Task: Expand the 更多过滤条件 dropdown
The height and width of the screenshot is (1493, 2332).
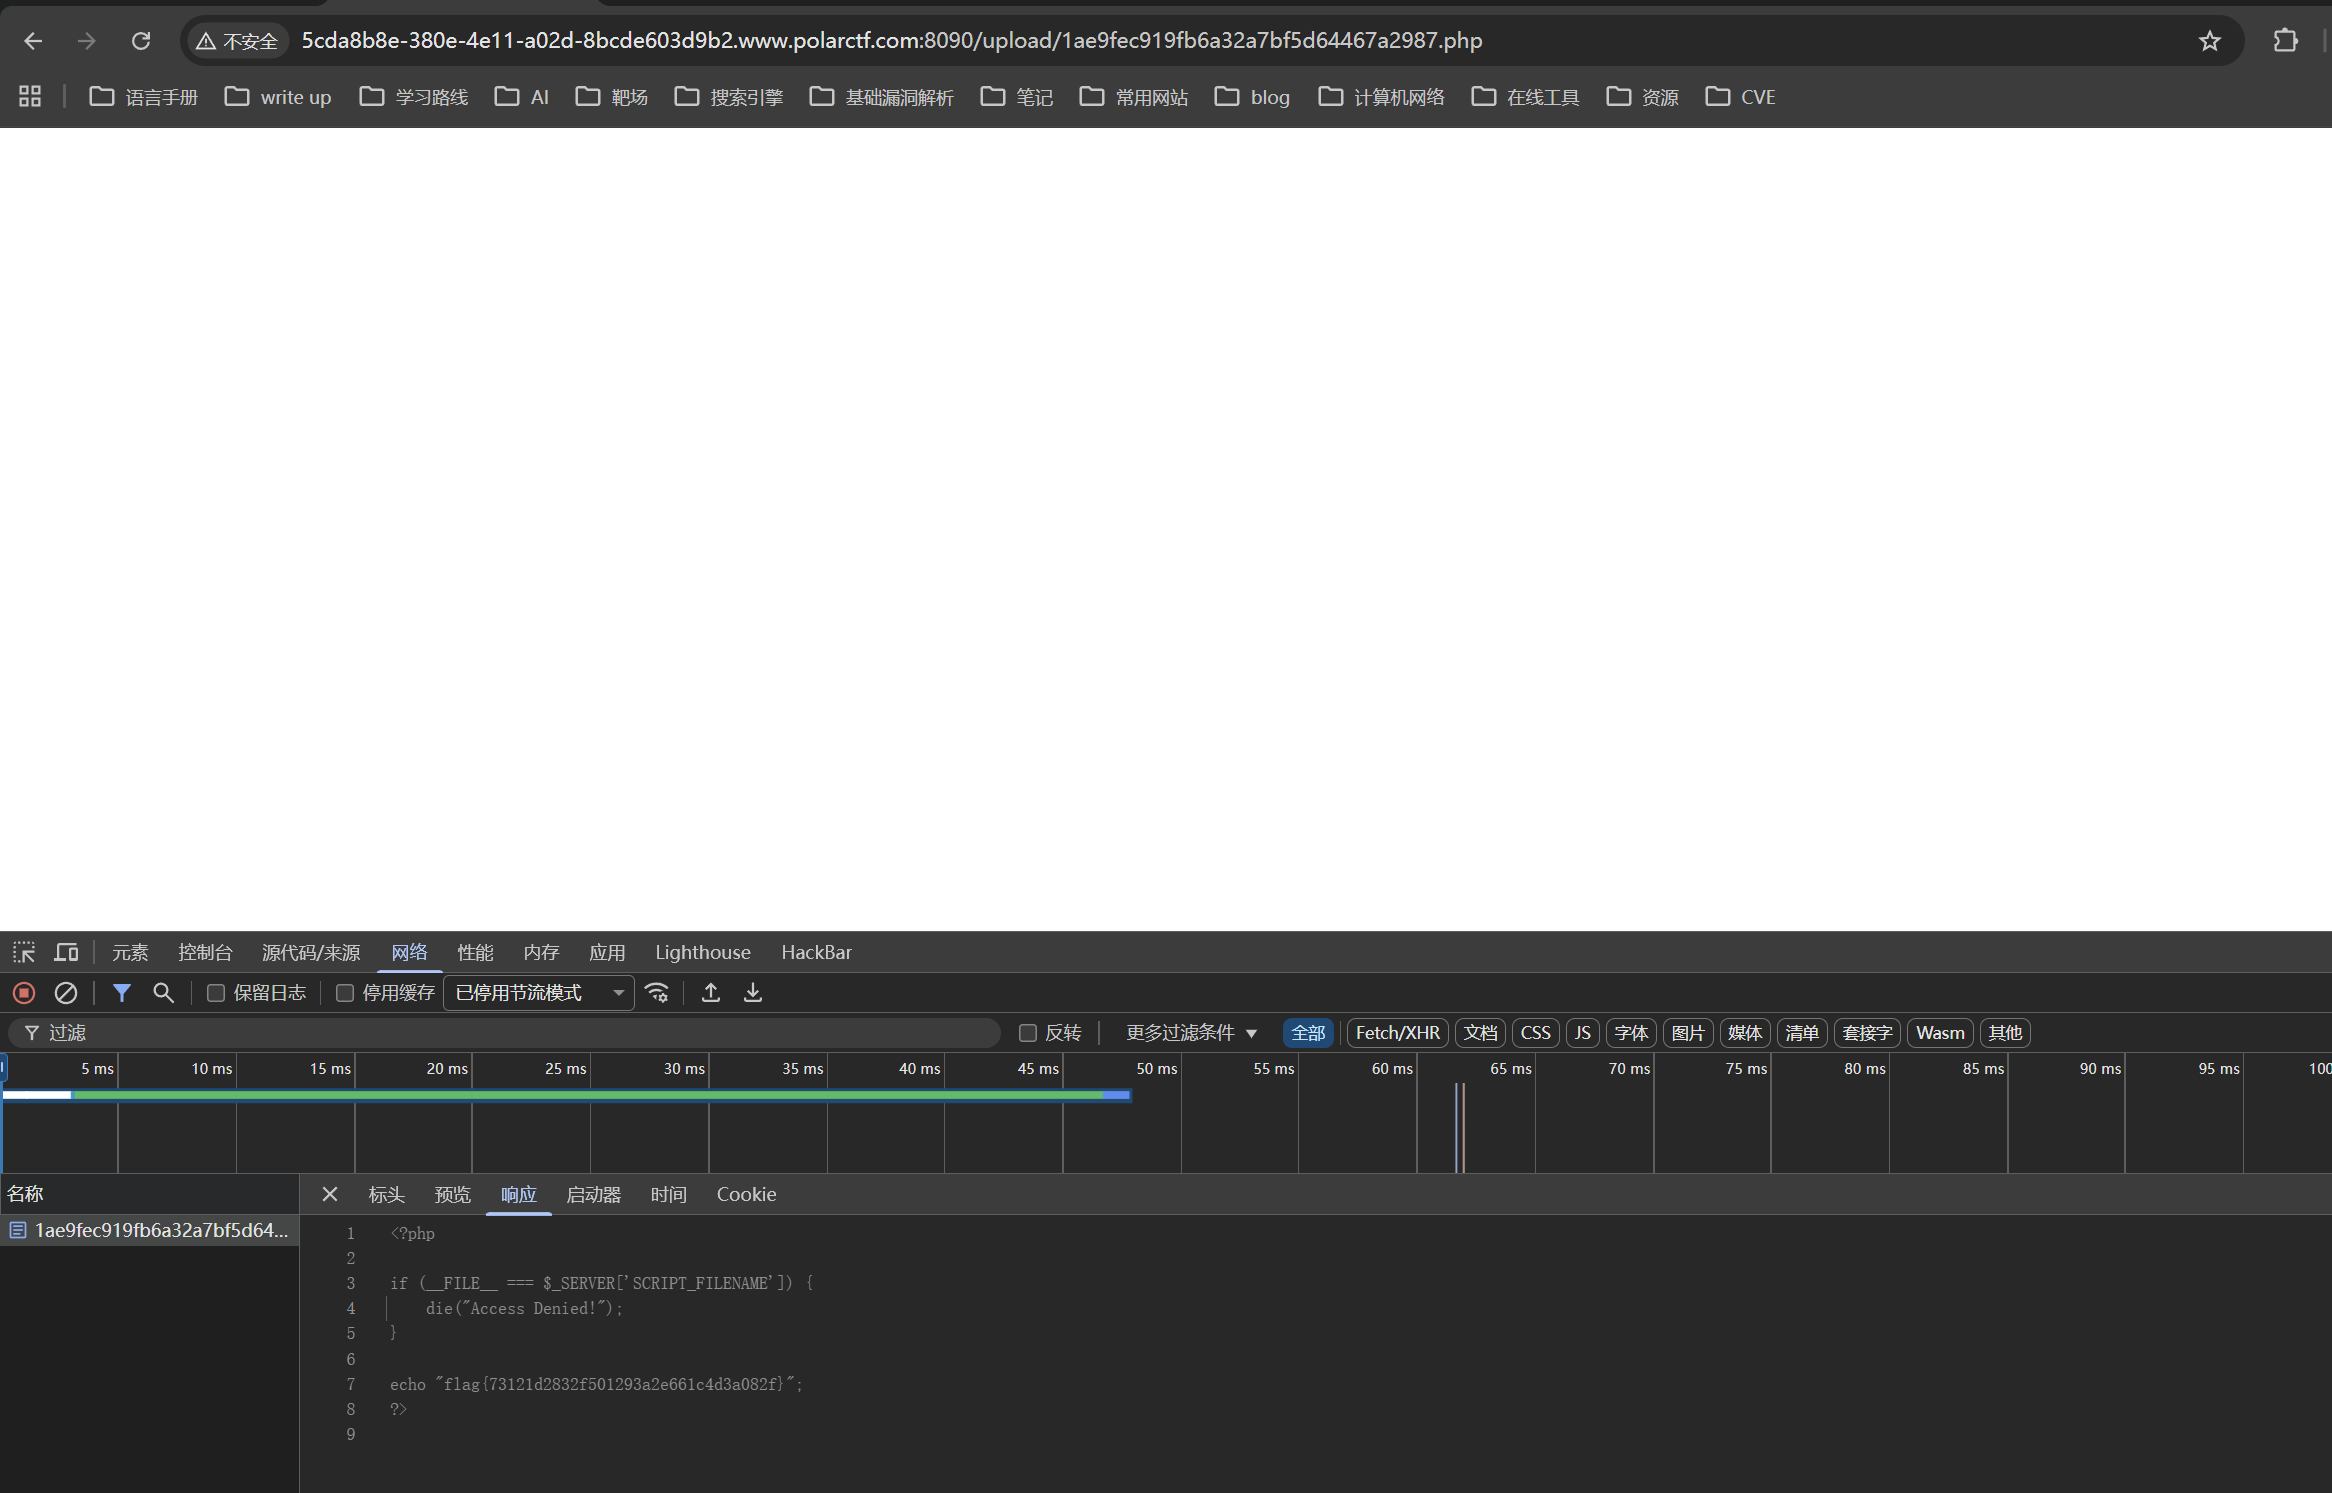Action: click(1191, 1033)
